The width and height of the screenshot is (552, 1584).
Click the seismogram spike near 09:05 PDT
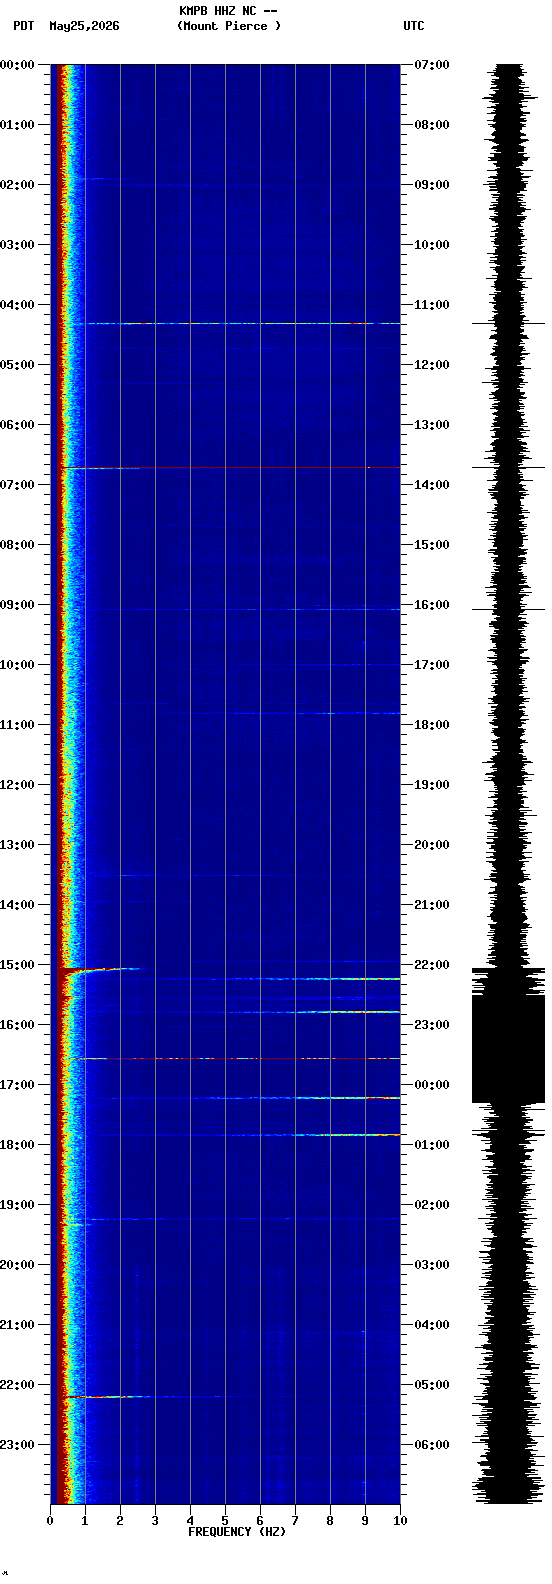click(x=509, y=609)
